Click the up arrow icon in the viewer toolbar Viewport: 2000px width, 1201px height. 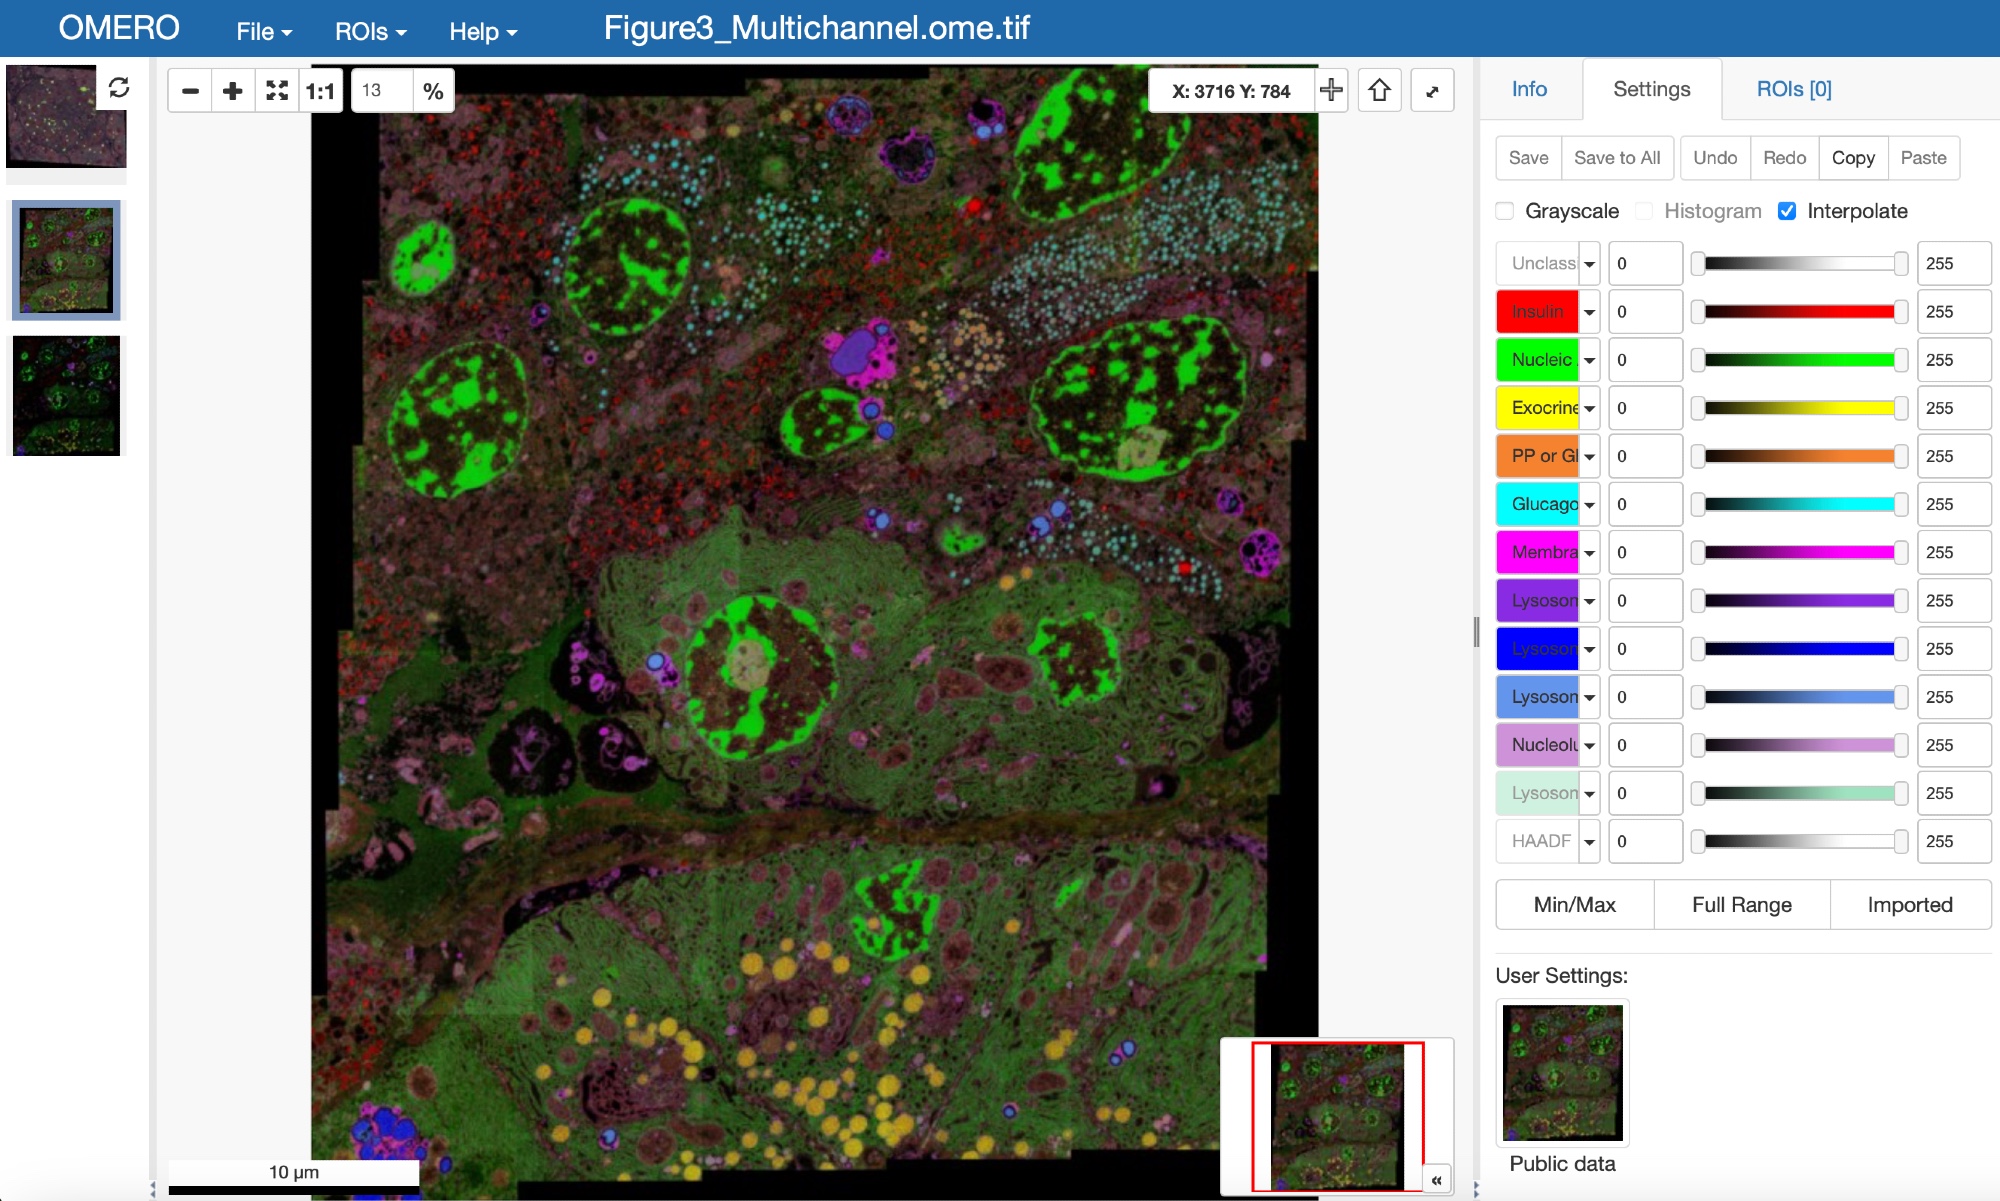click(1380, 91)
